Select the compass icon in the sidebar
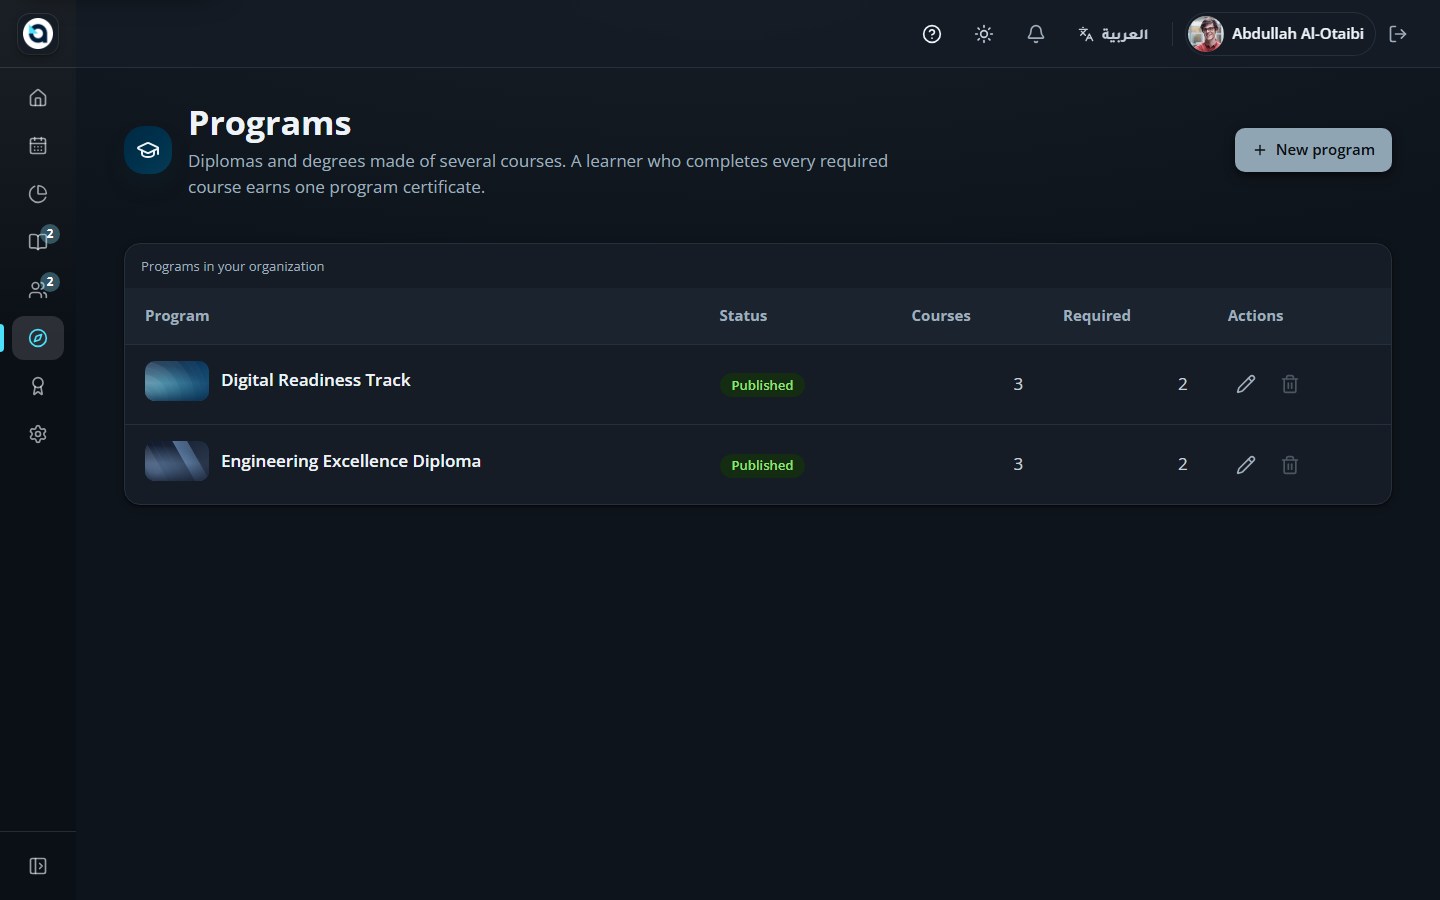1440x900 pixels. point(38,338)
